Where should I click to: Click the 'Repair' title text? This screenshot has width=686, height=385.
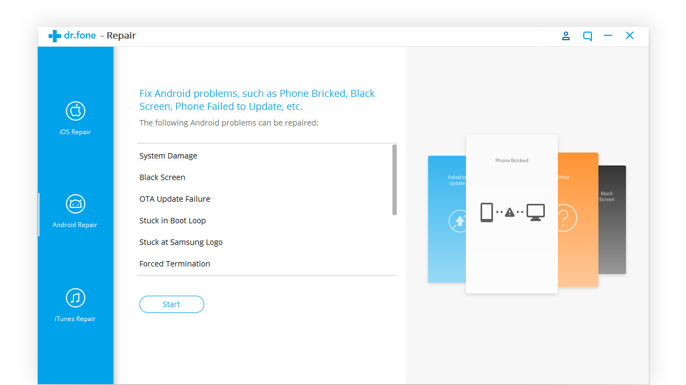(121, 35)
